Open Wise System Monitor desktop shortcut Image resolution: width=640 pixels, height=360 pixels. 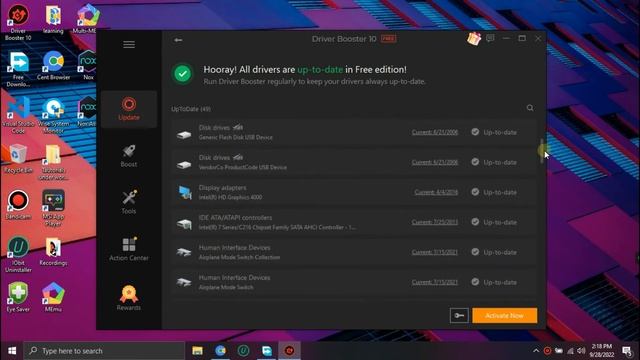point(53,116)
